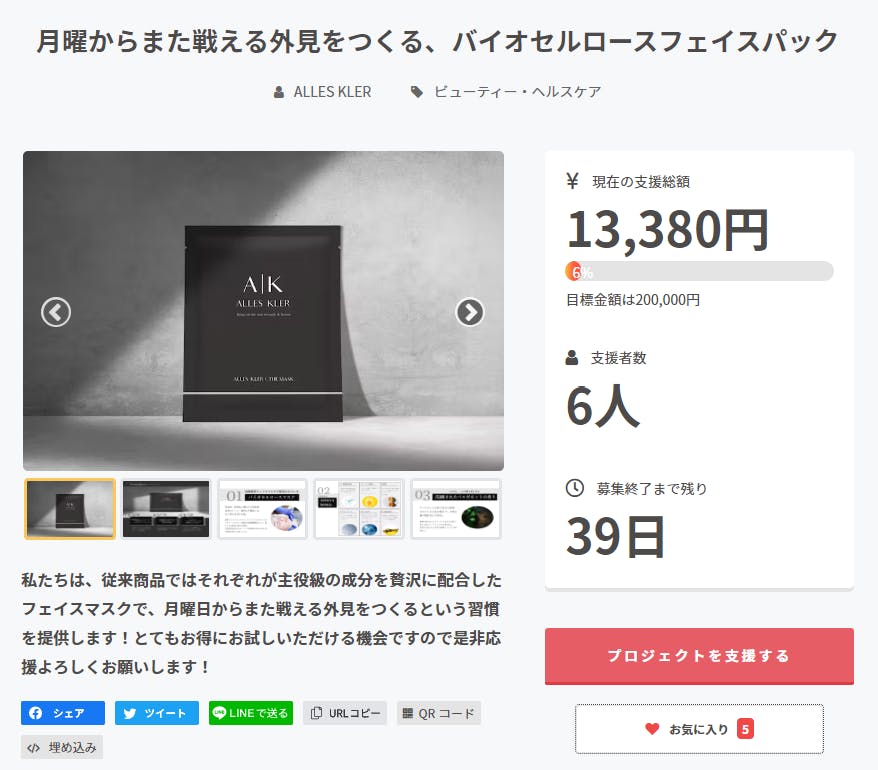Select thumbnail labeled 02
The height and width of the screenshot is (770, 878).
359,509
